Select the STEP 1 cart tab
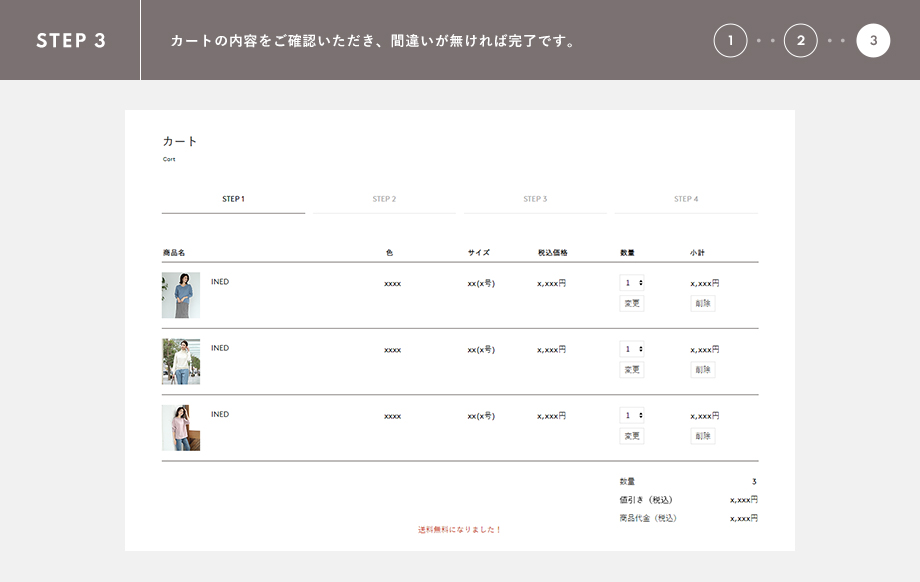Viewport: 920px width, 582px height. [233, 199]
